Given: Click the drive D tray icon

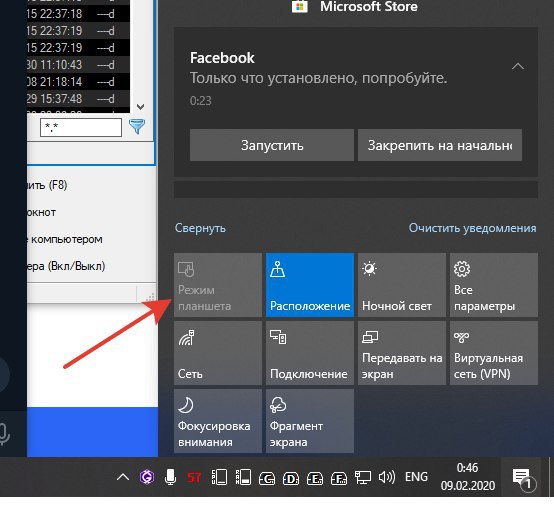Looking at the screenshot, I should (x=291, y=478).
